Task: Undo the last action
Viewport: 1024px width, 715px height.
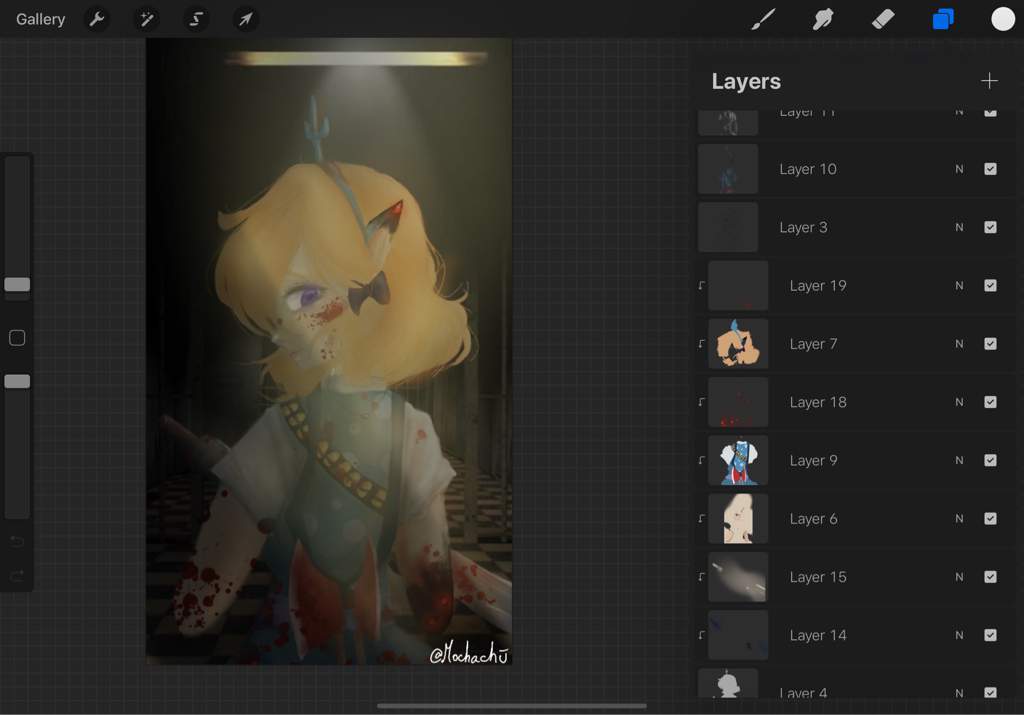Action: pyautogui.click(x=17, y=541)
